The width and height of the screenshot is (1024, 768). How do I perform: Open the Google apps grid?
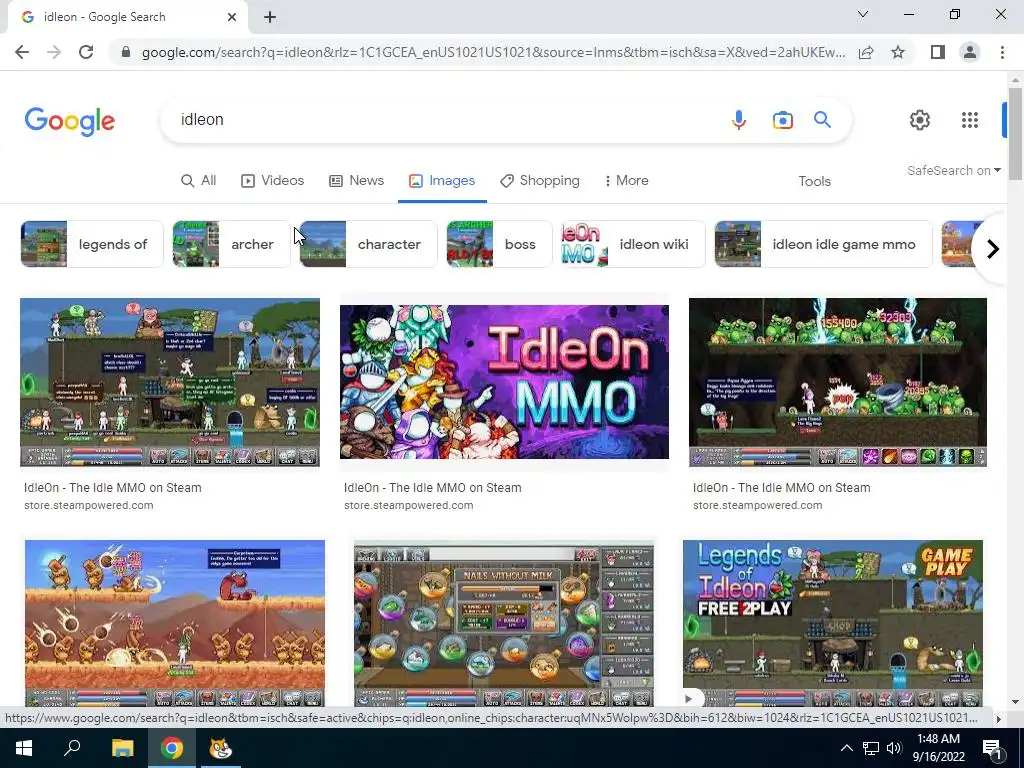970,120
